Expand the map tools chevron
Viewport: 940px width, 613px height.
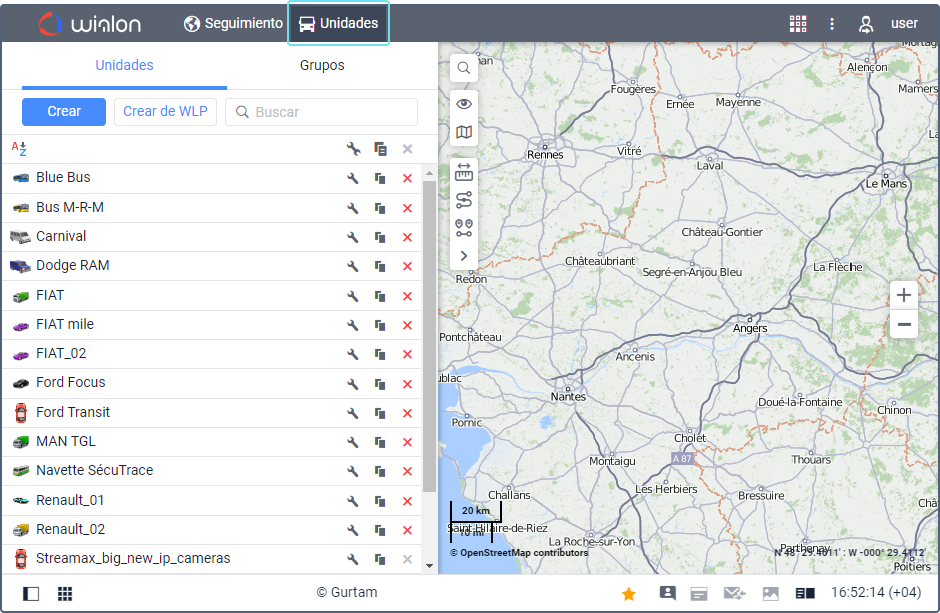click(x=464, y=256)
